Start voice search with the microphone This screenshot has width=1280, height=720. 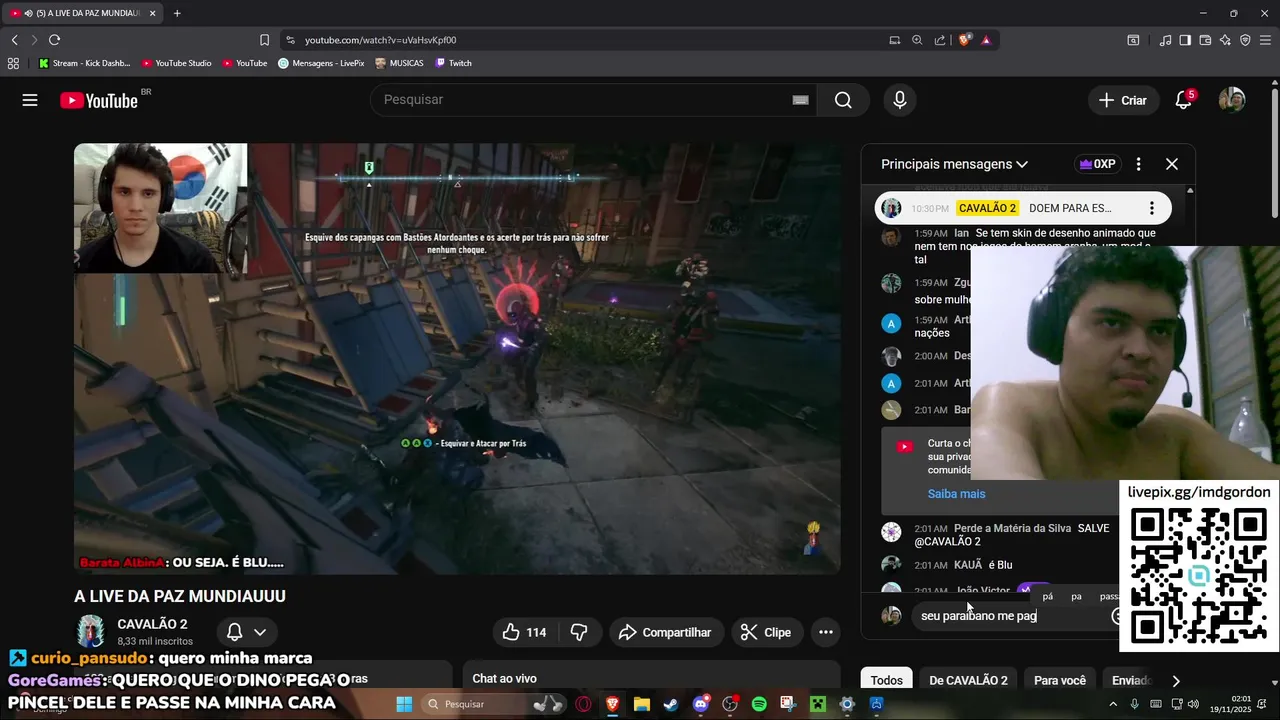(x=900, y=100)
